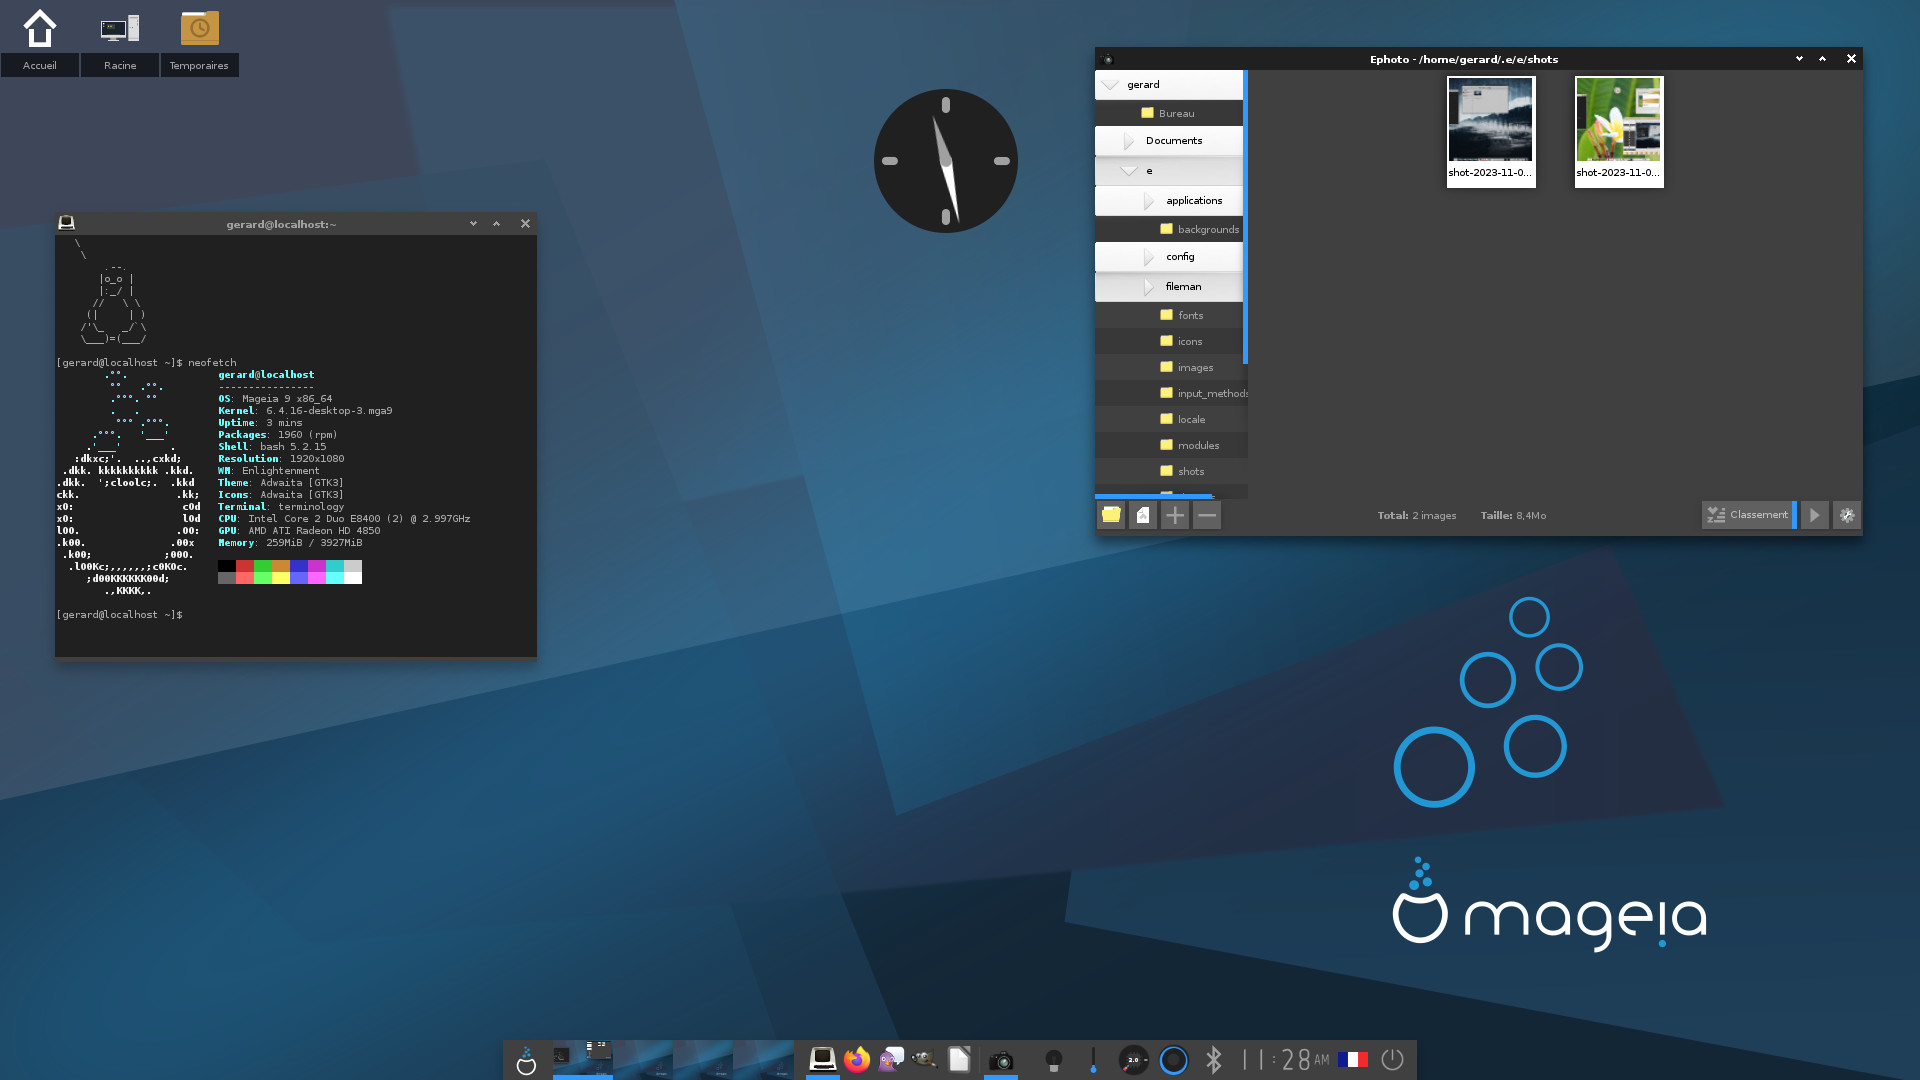Open the Mageia start menu in the shelf
Viewport: 1920px width, 1080px height.
coord(526,1060)
